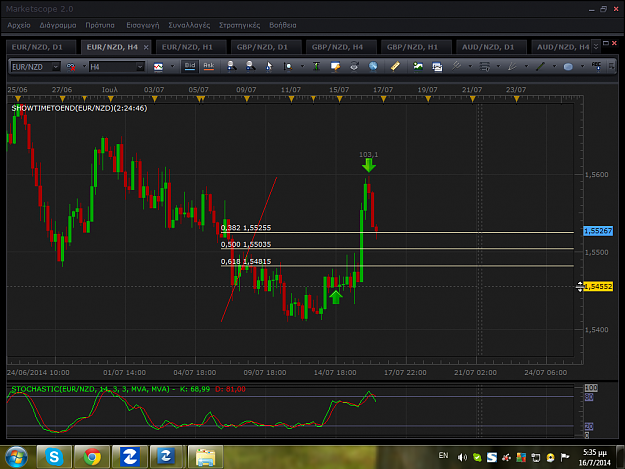Click the area zoom tool icon
This screenshot has height=469, width=625.
pos(288,66)
